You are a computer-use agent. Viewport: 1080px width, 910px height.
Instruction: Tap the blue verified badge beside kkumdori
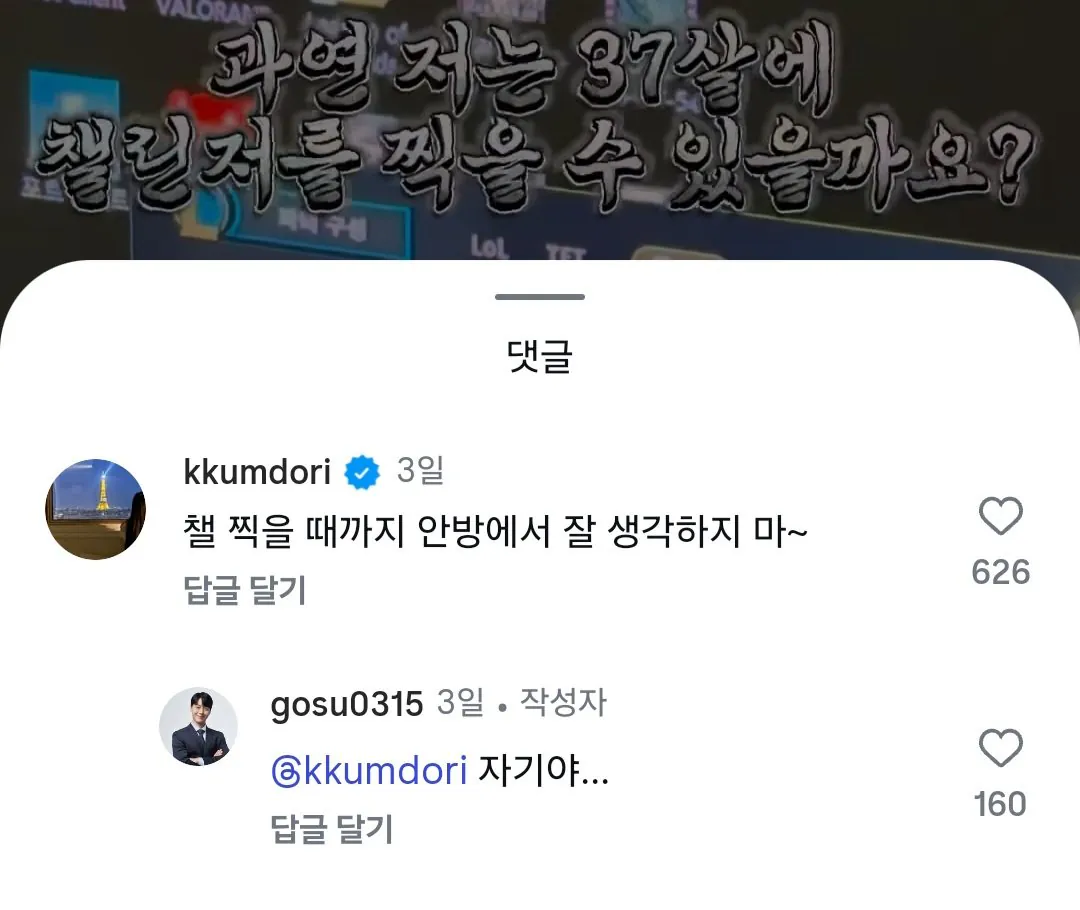click(362, 473)
